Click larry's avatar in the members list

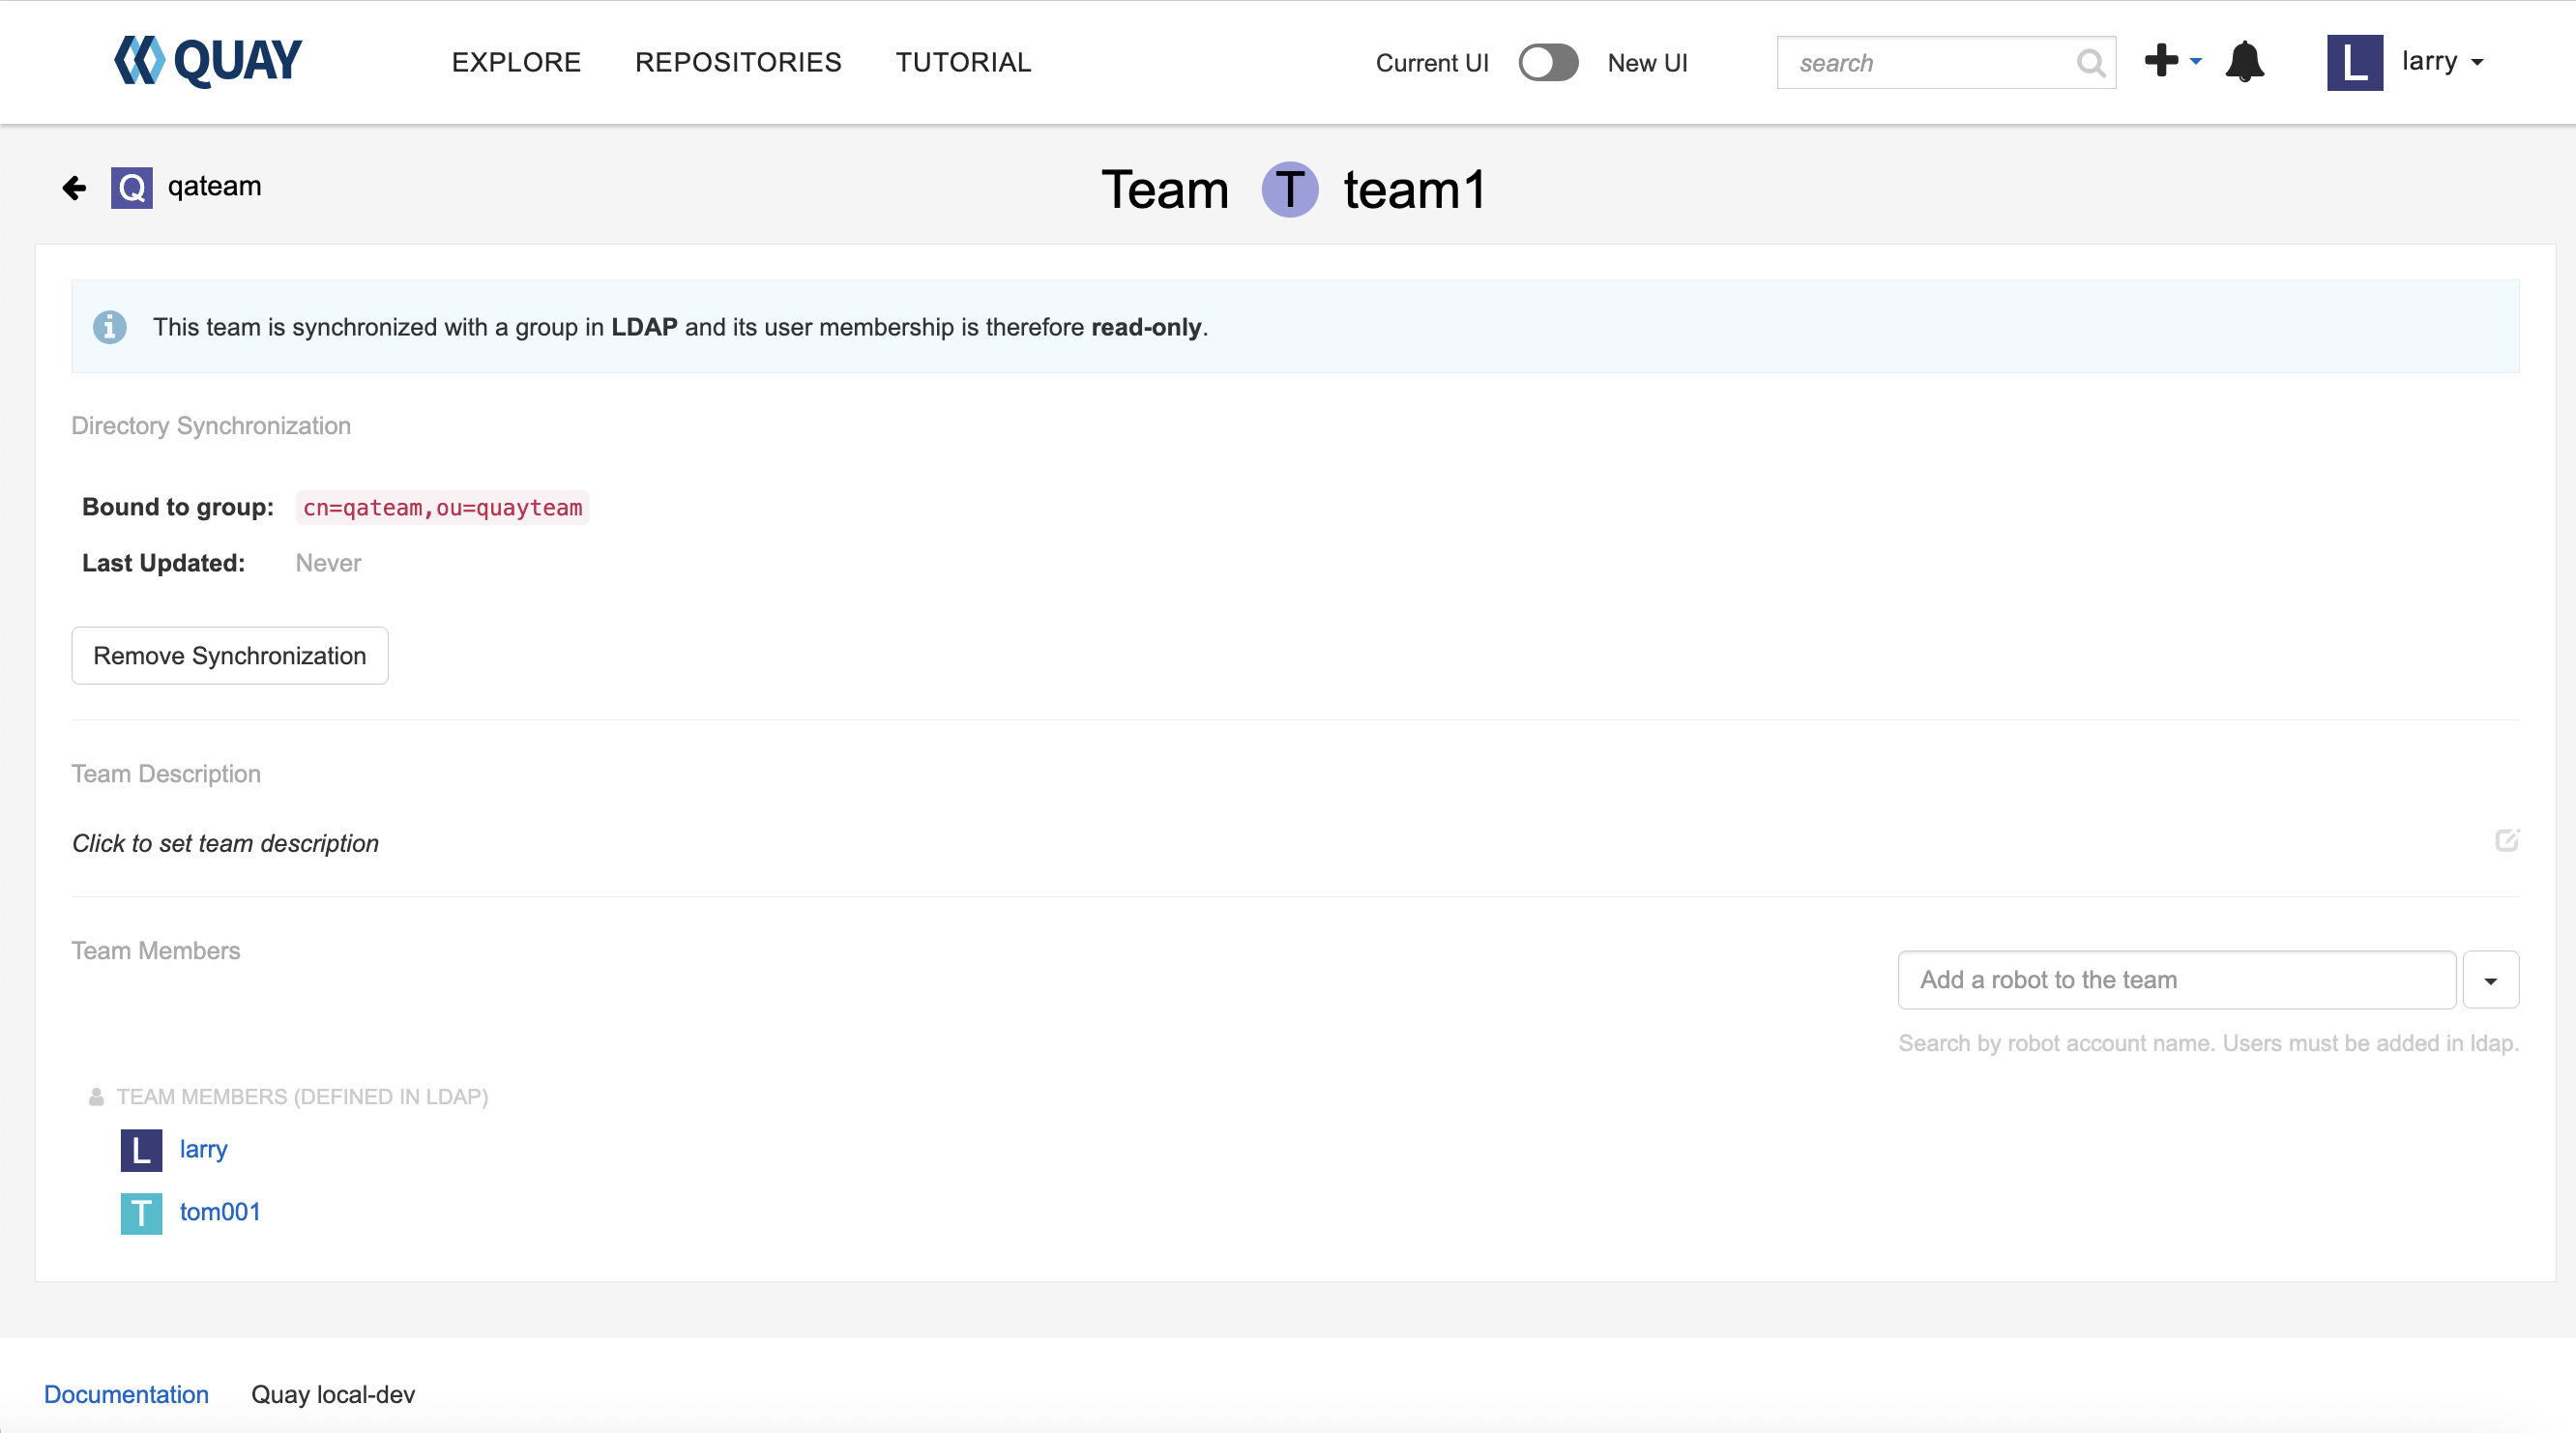coord(141,1150)
